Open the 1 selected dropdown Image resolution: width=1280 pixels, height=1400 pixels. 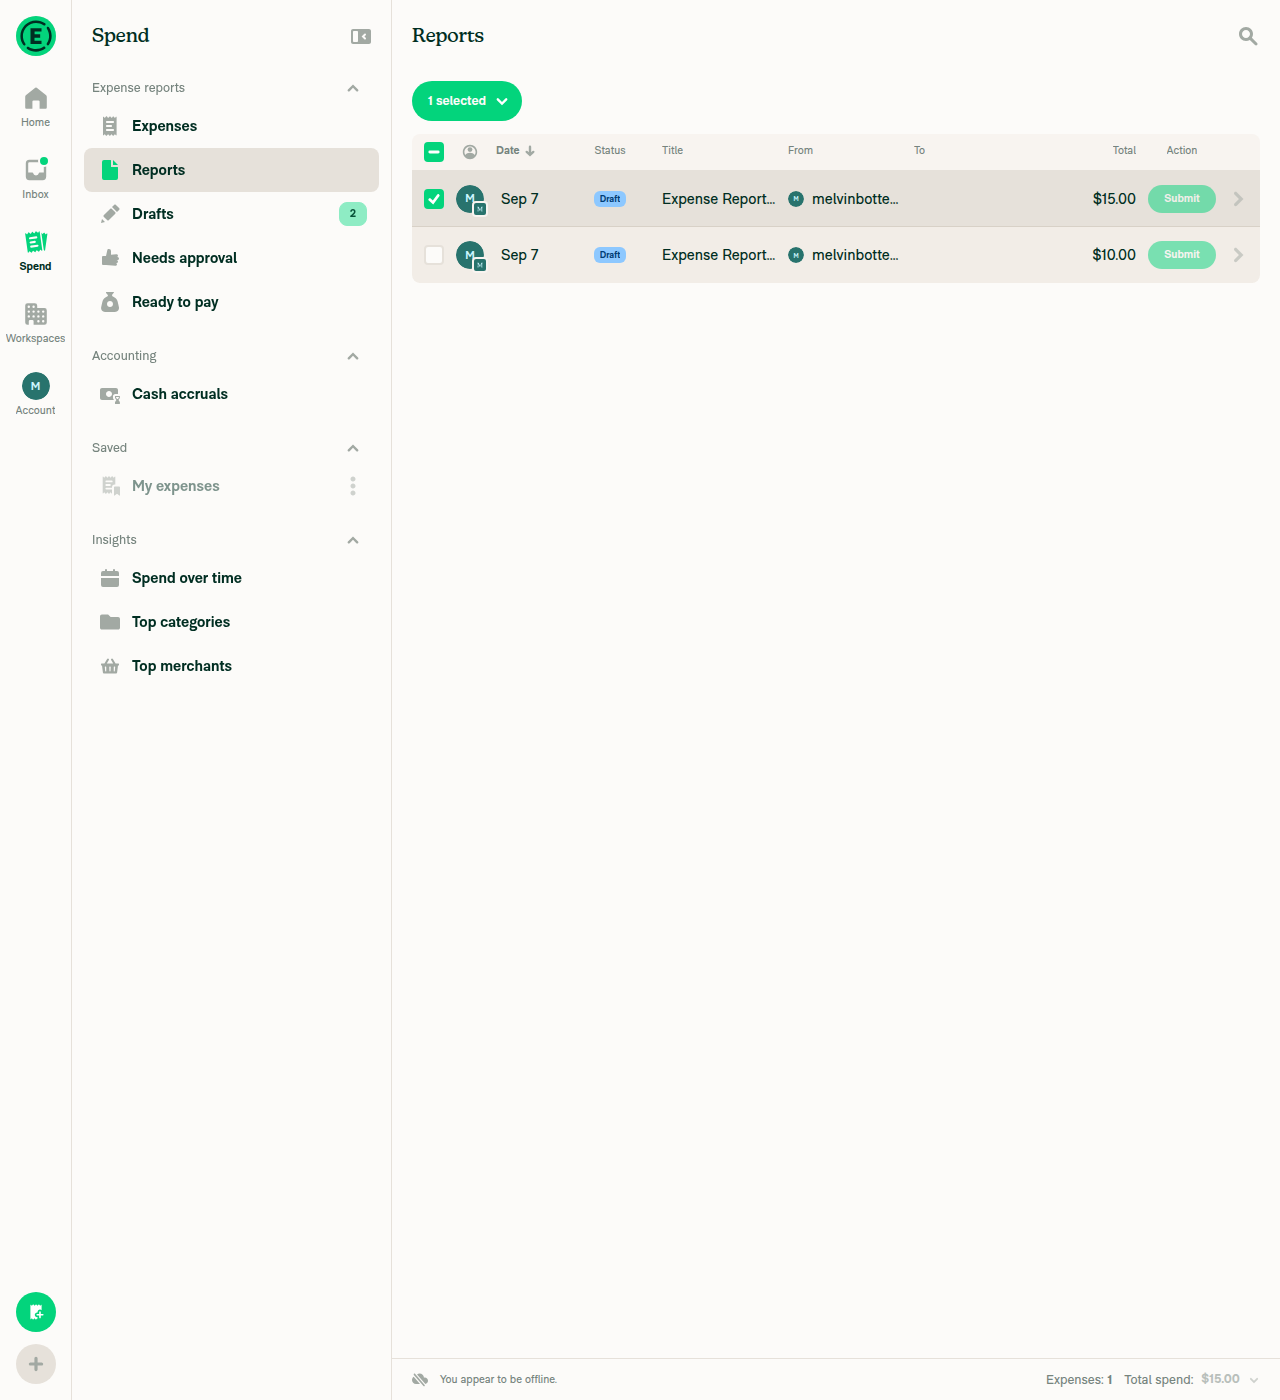[x=467, y=101]
